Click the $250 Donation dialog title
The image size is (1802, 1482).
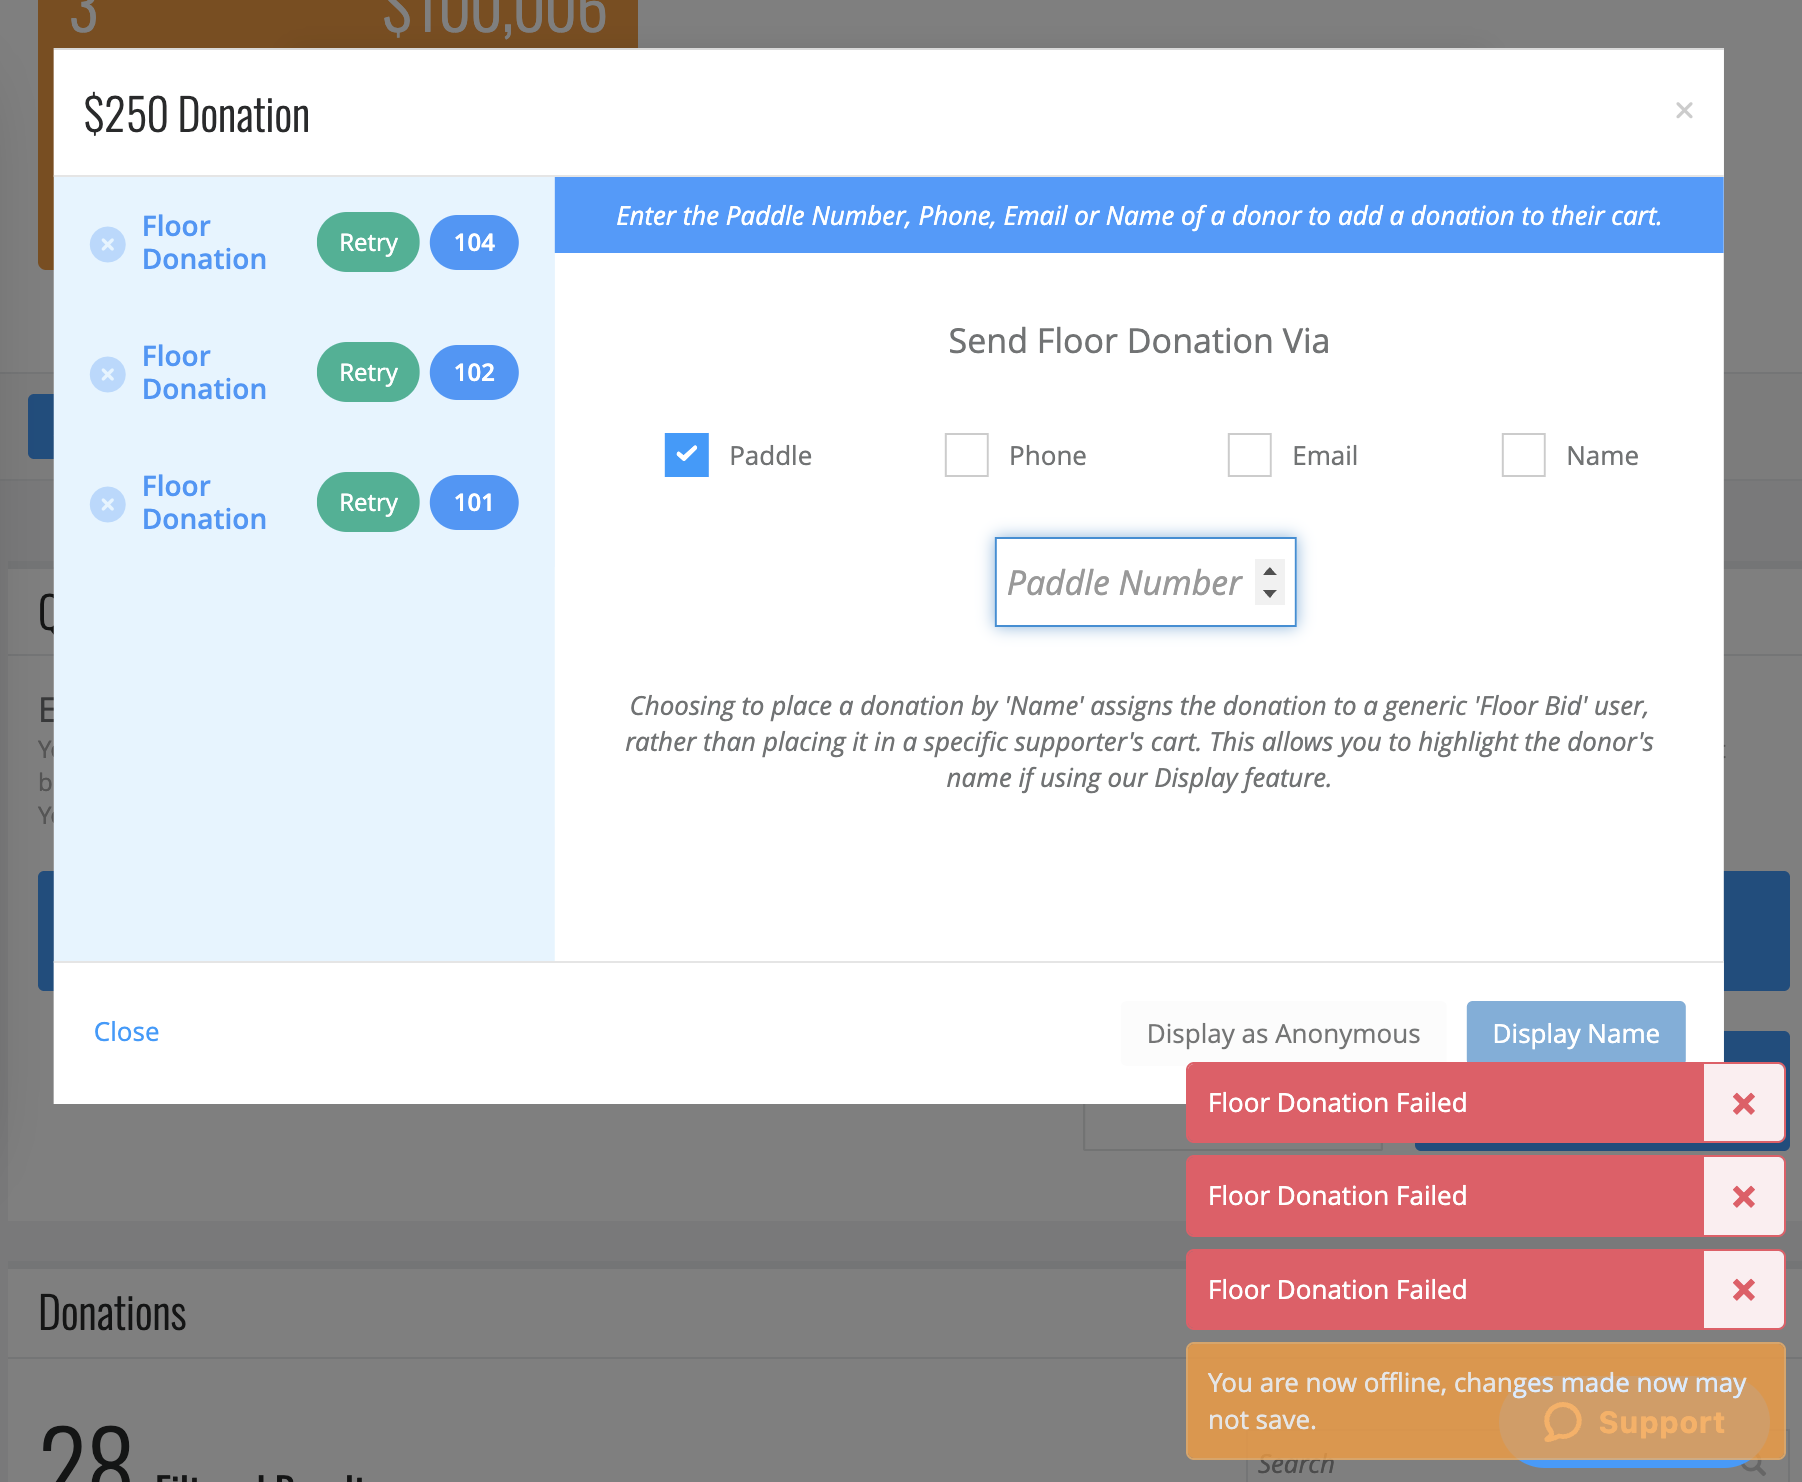point(197,114)
